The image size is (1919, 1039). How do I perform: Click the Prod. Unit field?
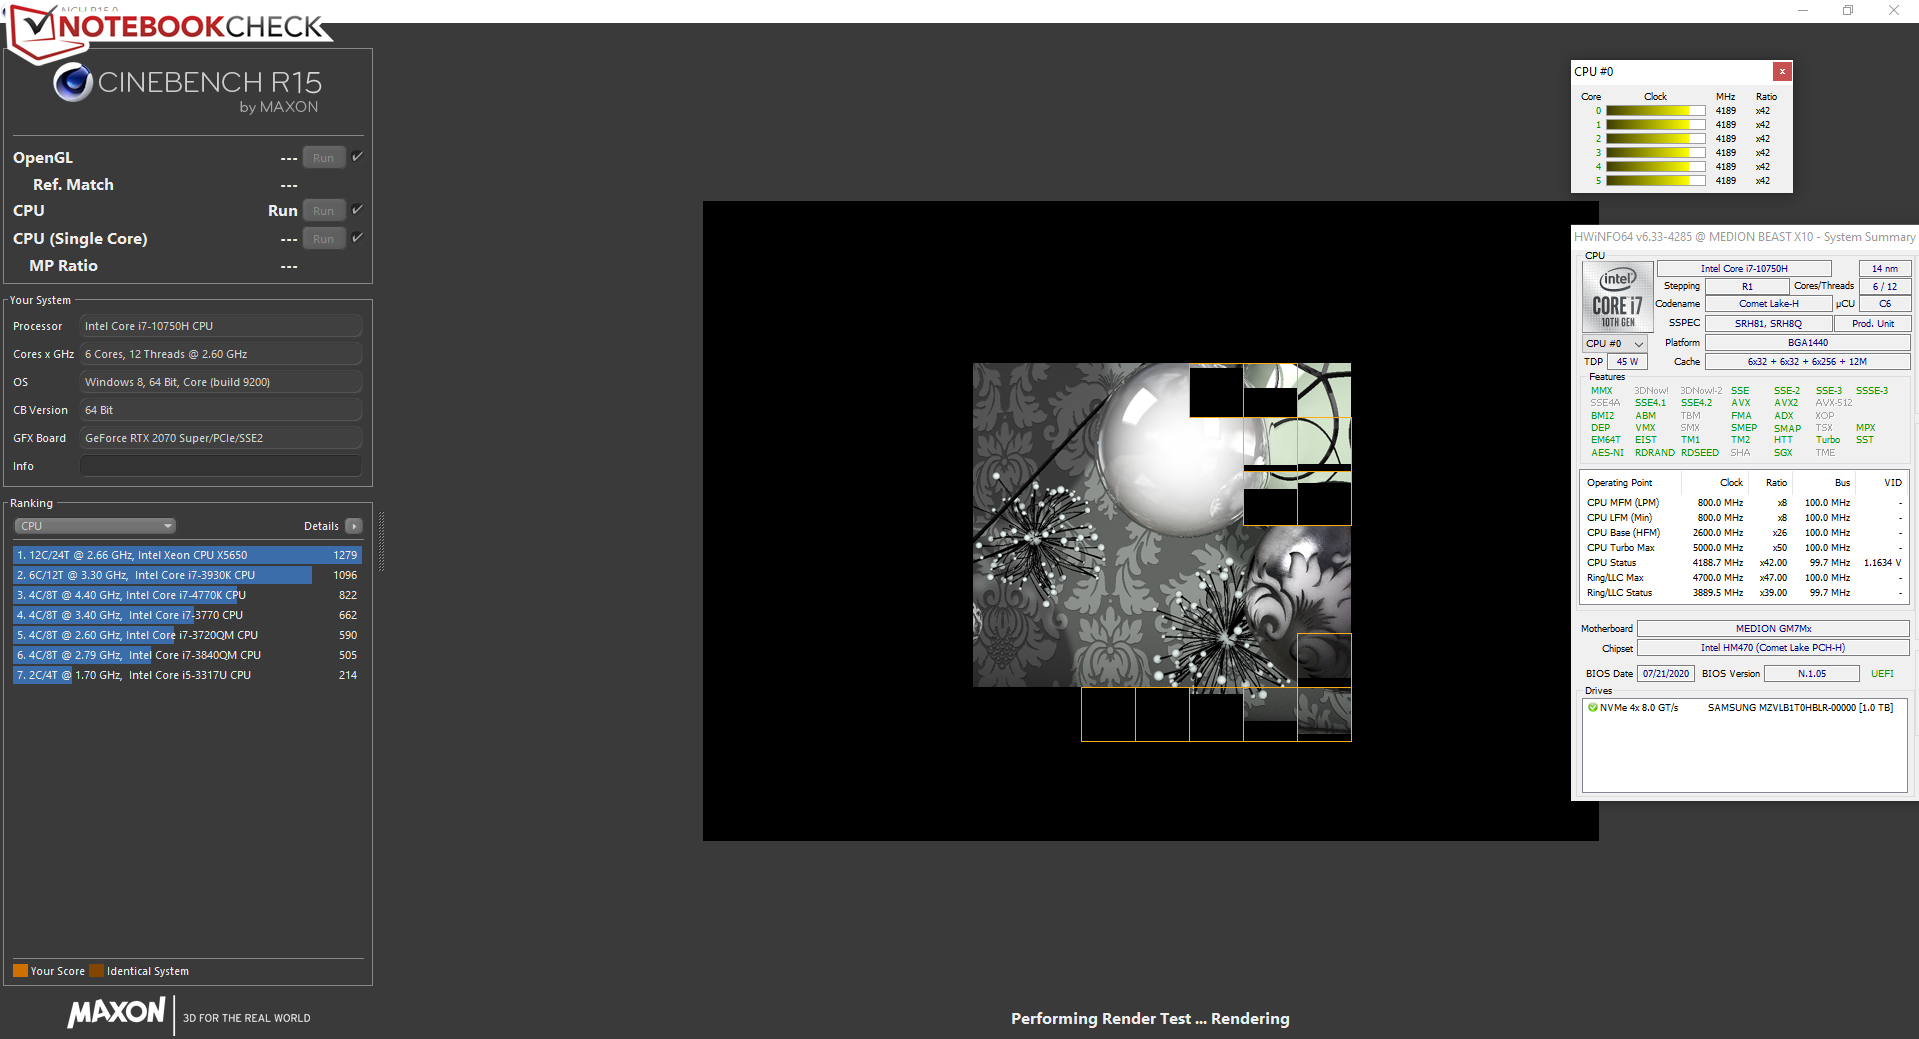(x=1873, y=324)
